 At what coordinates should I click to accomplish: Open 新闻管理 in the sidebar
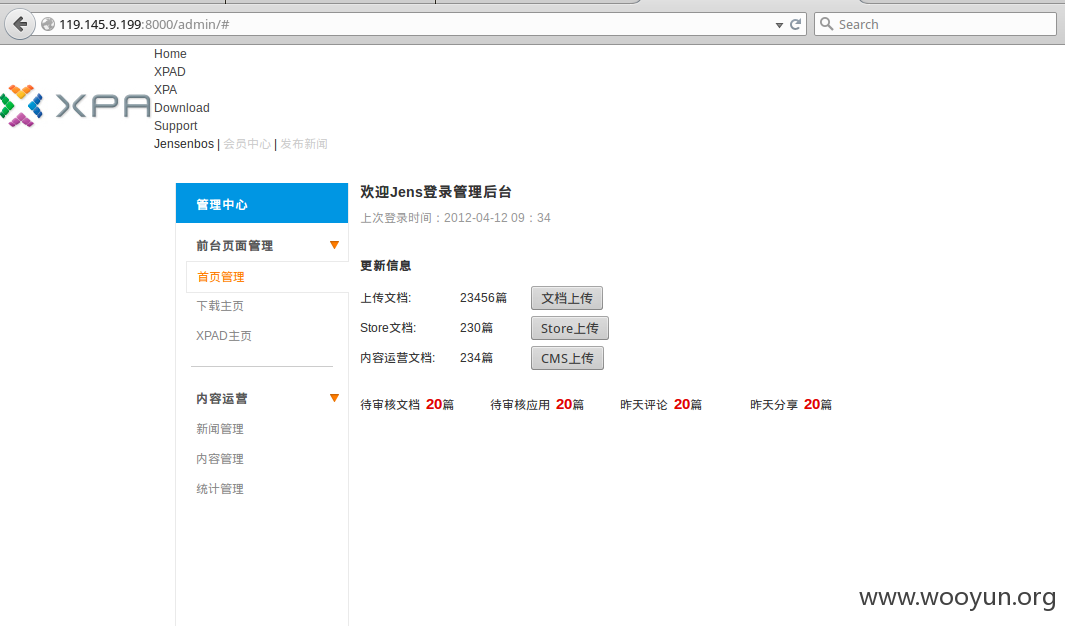220,429
